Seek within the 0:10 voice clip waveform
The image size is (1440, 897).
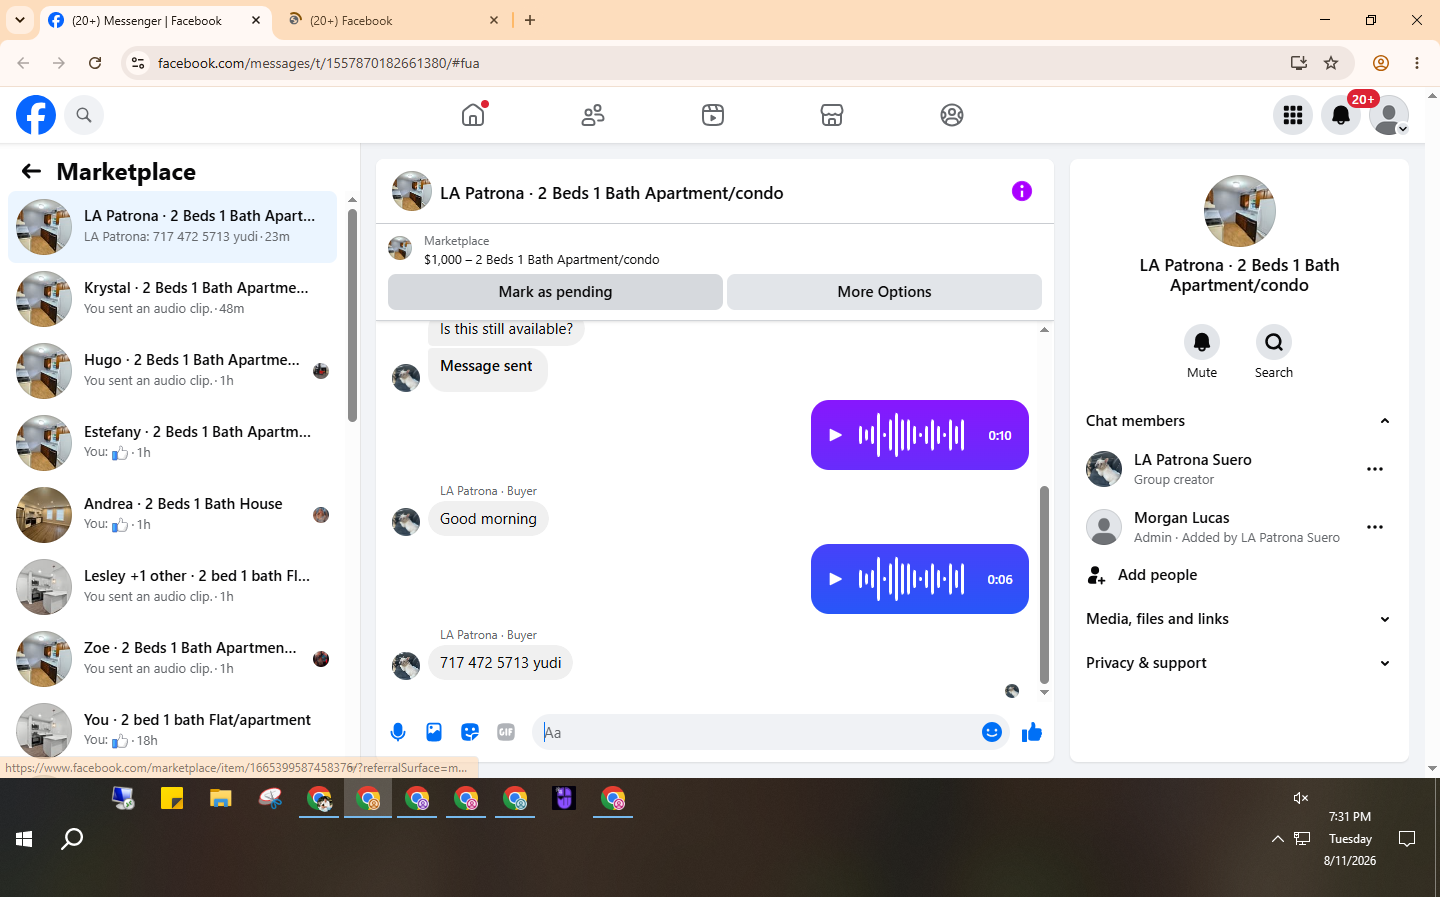pyautogui.click(x=911, y=435)
